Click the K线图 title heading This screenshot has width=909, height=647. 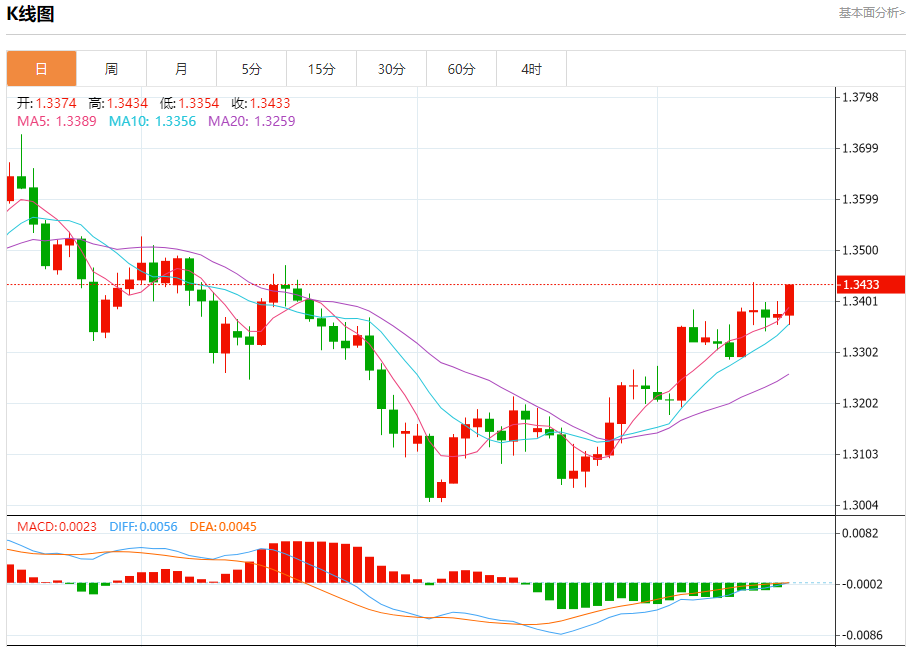tap(31, 14)
